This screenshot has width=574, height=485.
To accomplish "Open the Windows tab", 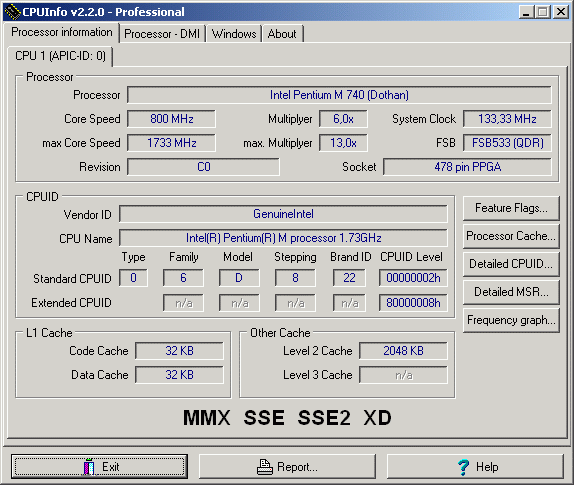I will tap(234, 34).
